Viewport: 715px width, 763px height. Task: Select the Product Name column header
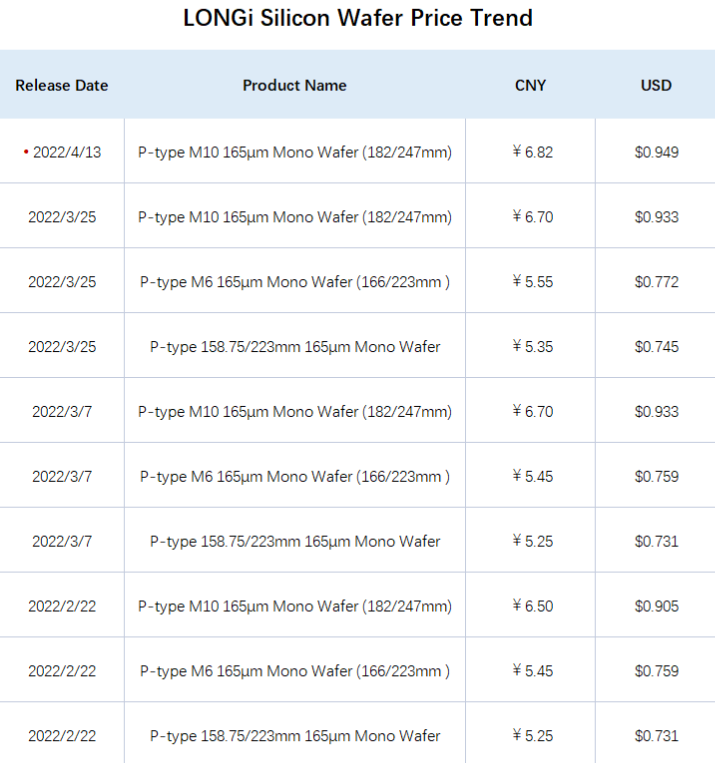coord(294,86)
